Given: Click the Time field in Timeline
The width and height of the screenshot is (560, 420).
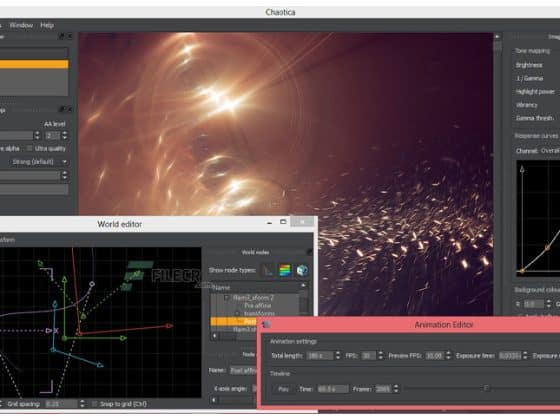Looking at the screenshot, I should (332, 389).
